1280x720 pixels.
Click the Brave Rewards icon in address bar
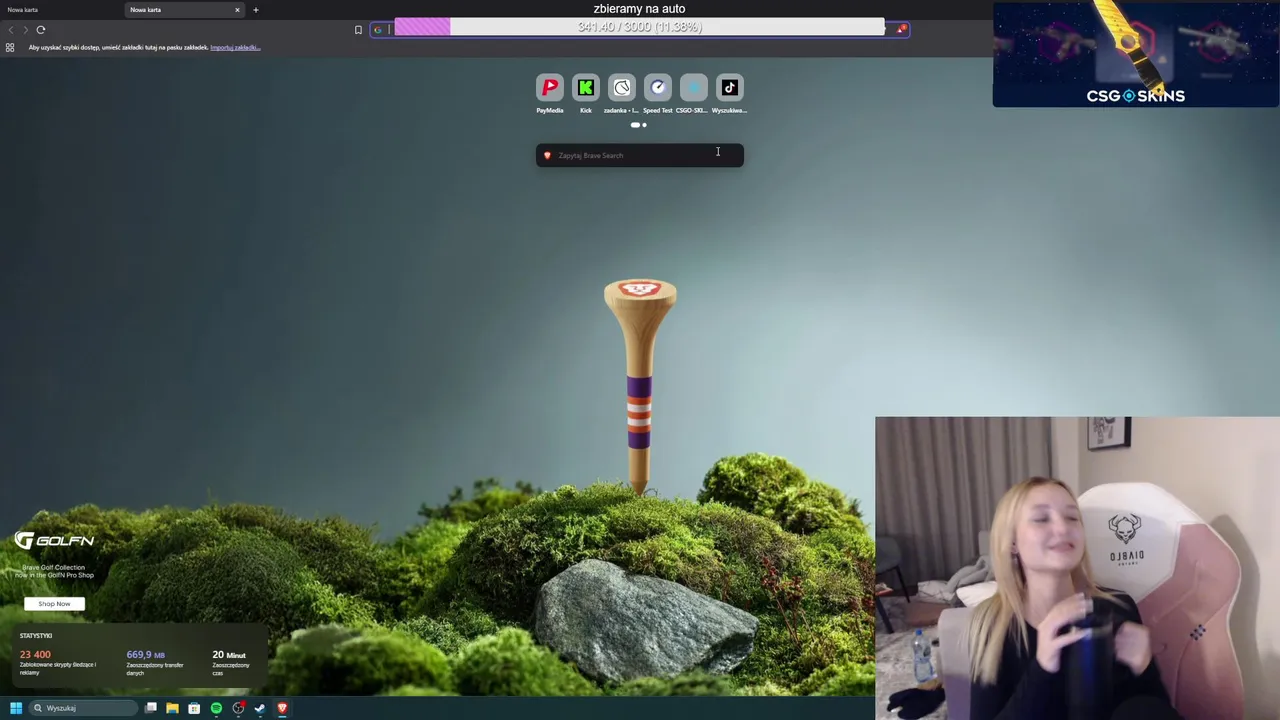point(901,29)
